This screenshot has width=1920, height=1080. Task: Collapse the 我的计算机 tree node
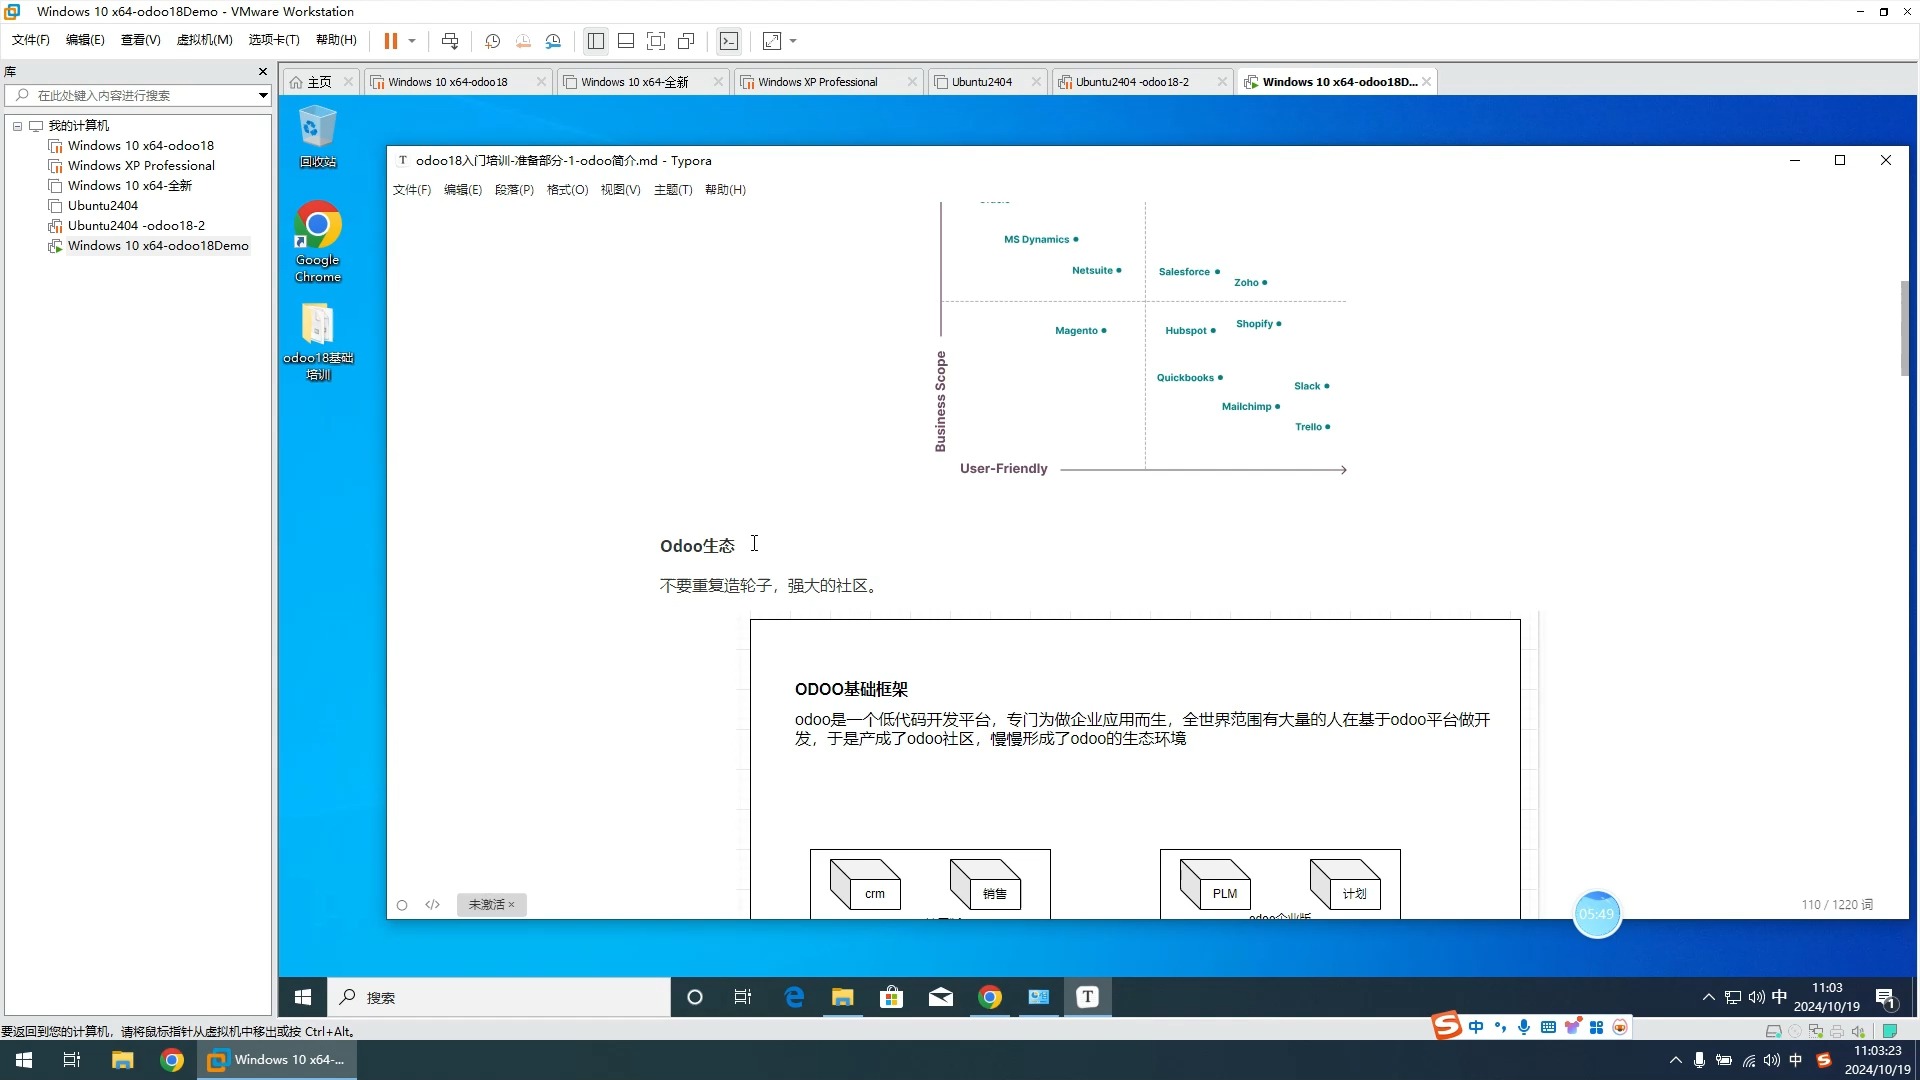point(17,126)
